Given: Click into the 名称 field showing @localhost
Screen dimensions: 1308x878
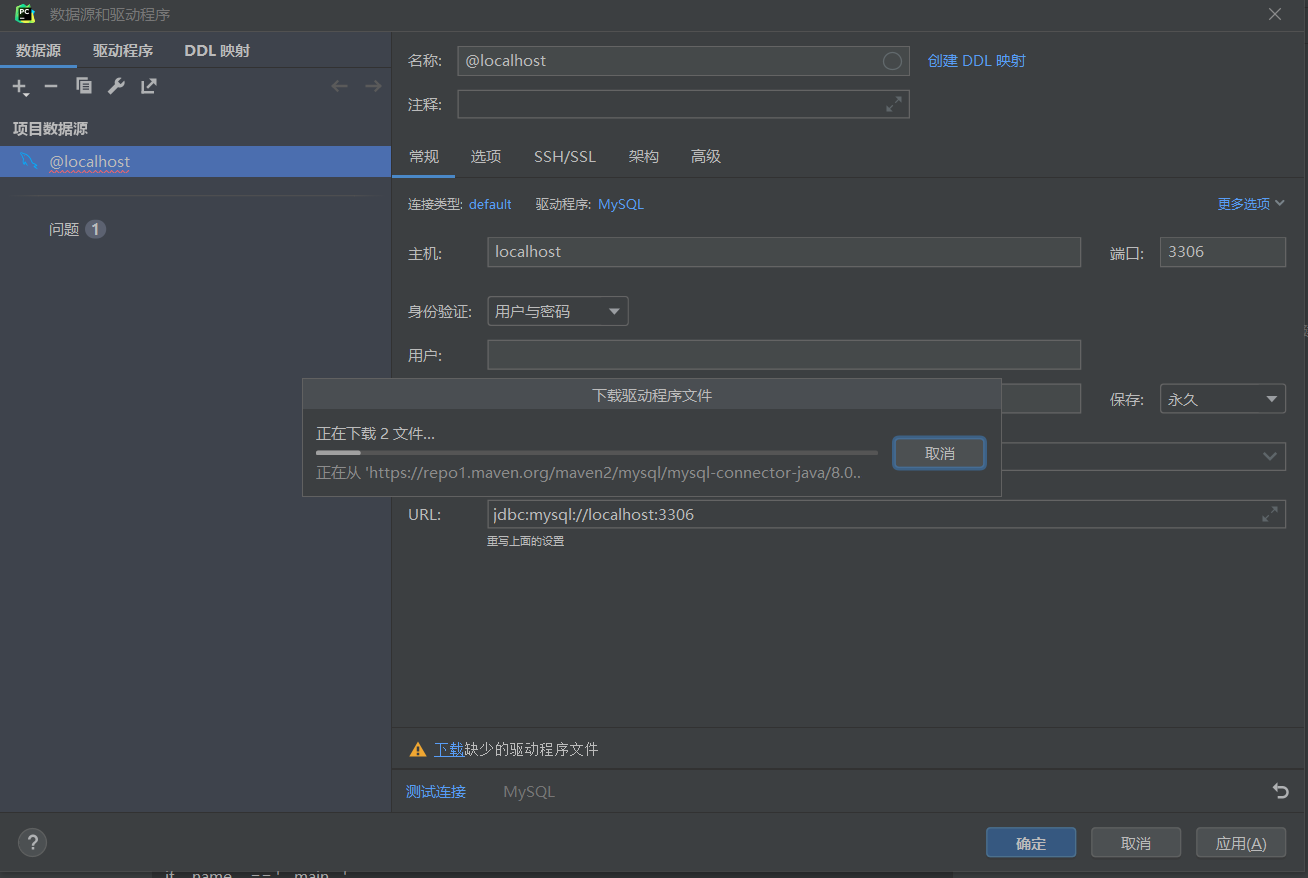Looking at the screenshot, I should (x=683, y=61).
